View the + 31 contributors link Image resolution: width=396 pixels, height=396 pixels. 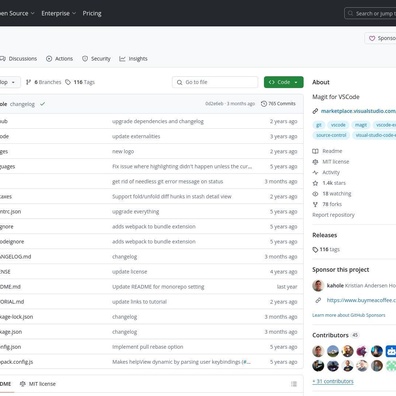pyautogui.click(x=333, y=381)
